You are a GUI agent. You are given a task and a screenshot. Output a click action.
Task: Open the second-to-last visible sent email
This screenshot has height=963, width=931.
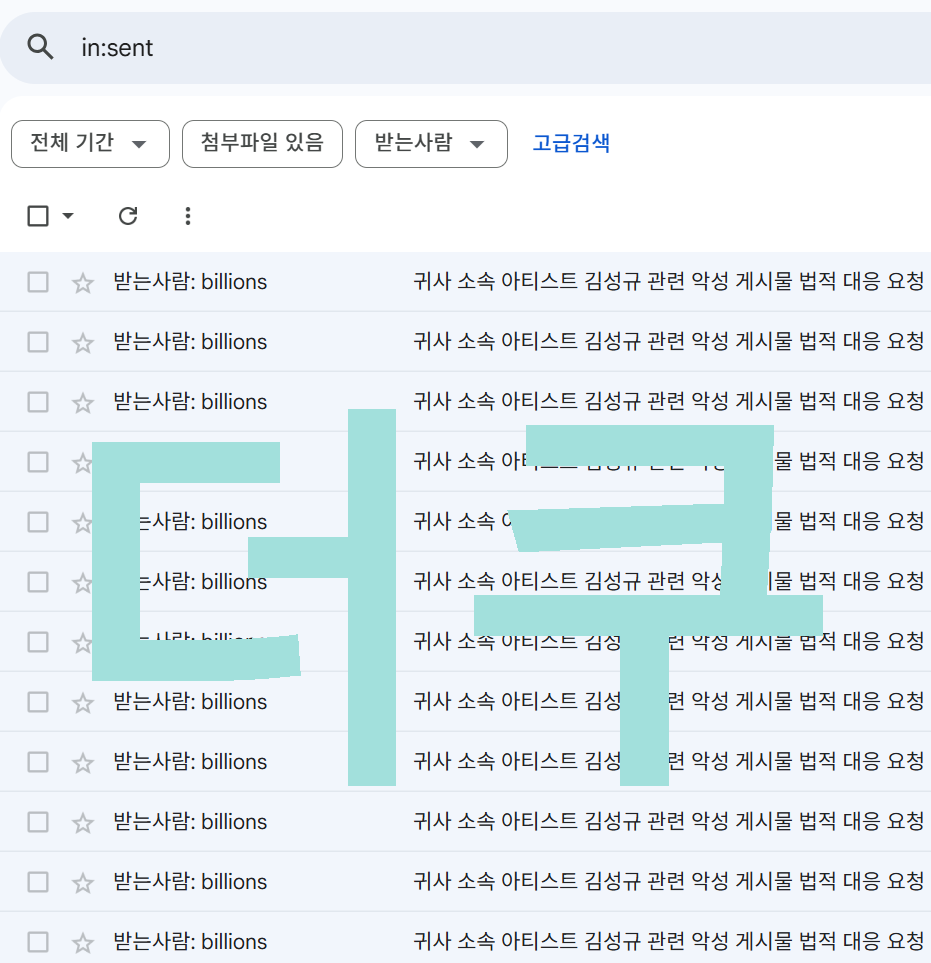point(668,881)
